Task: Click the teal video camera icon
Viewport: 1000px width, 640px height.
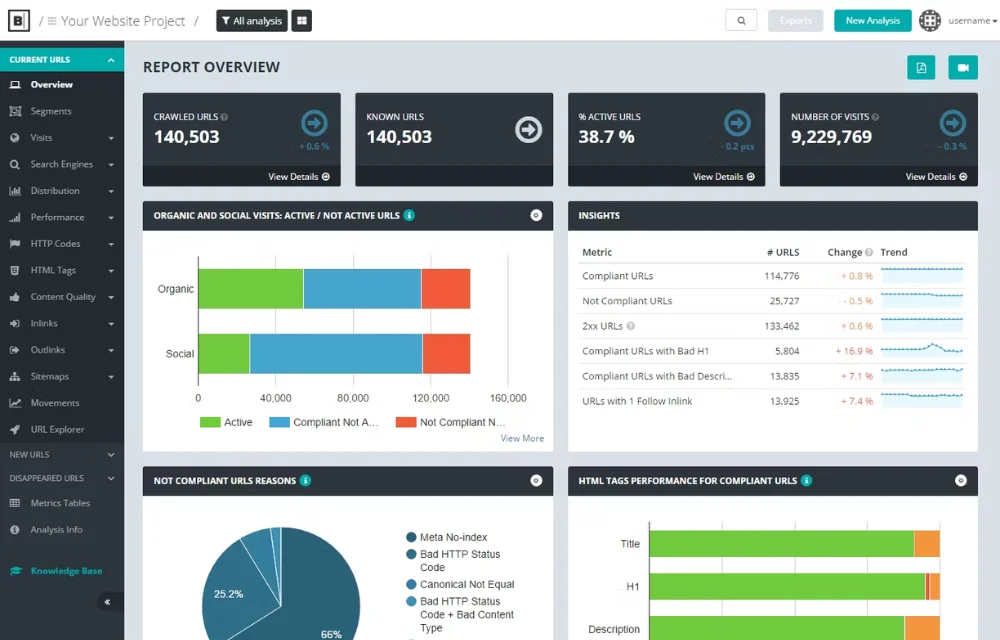Action: pyautogui.click(x=962, y=67)
